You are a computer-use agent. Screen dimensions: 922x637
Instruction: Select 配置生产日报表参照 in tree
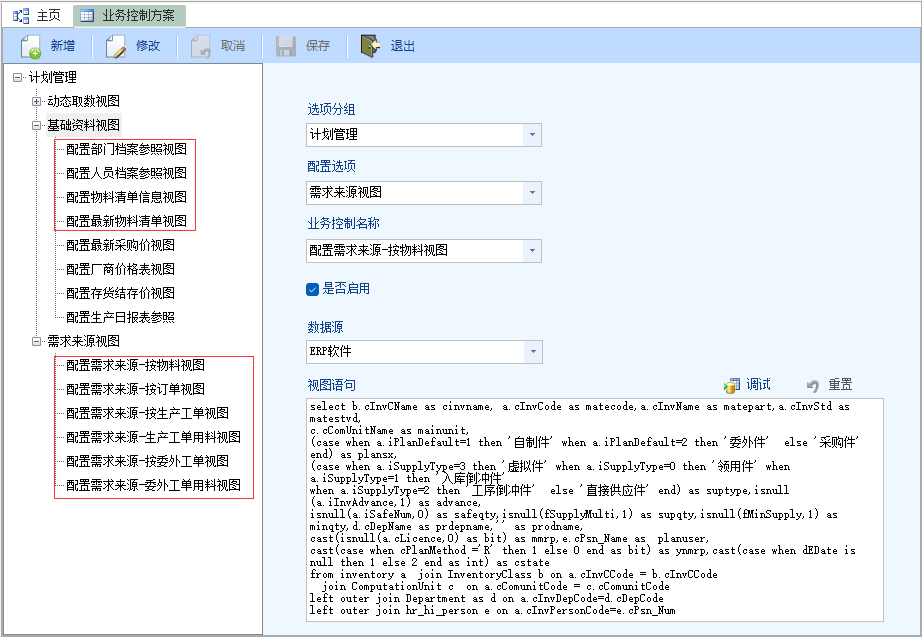coord(120,317)
